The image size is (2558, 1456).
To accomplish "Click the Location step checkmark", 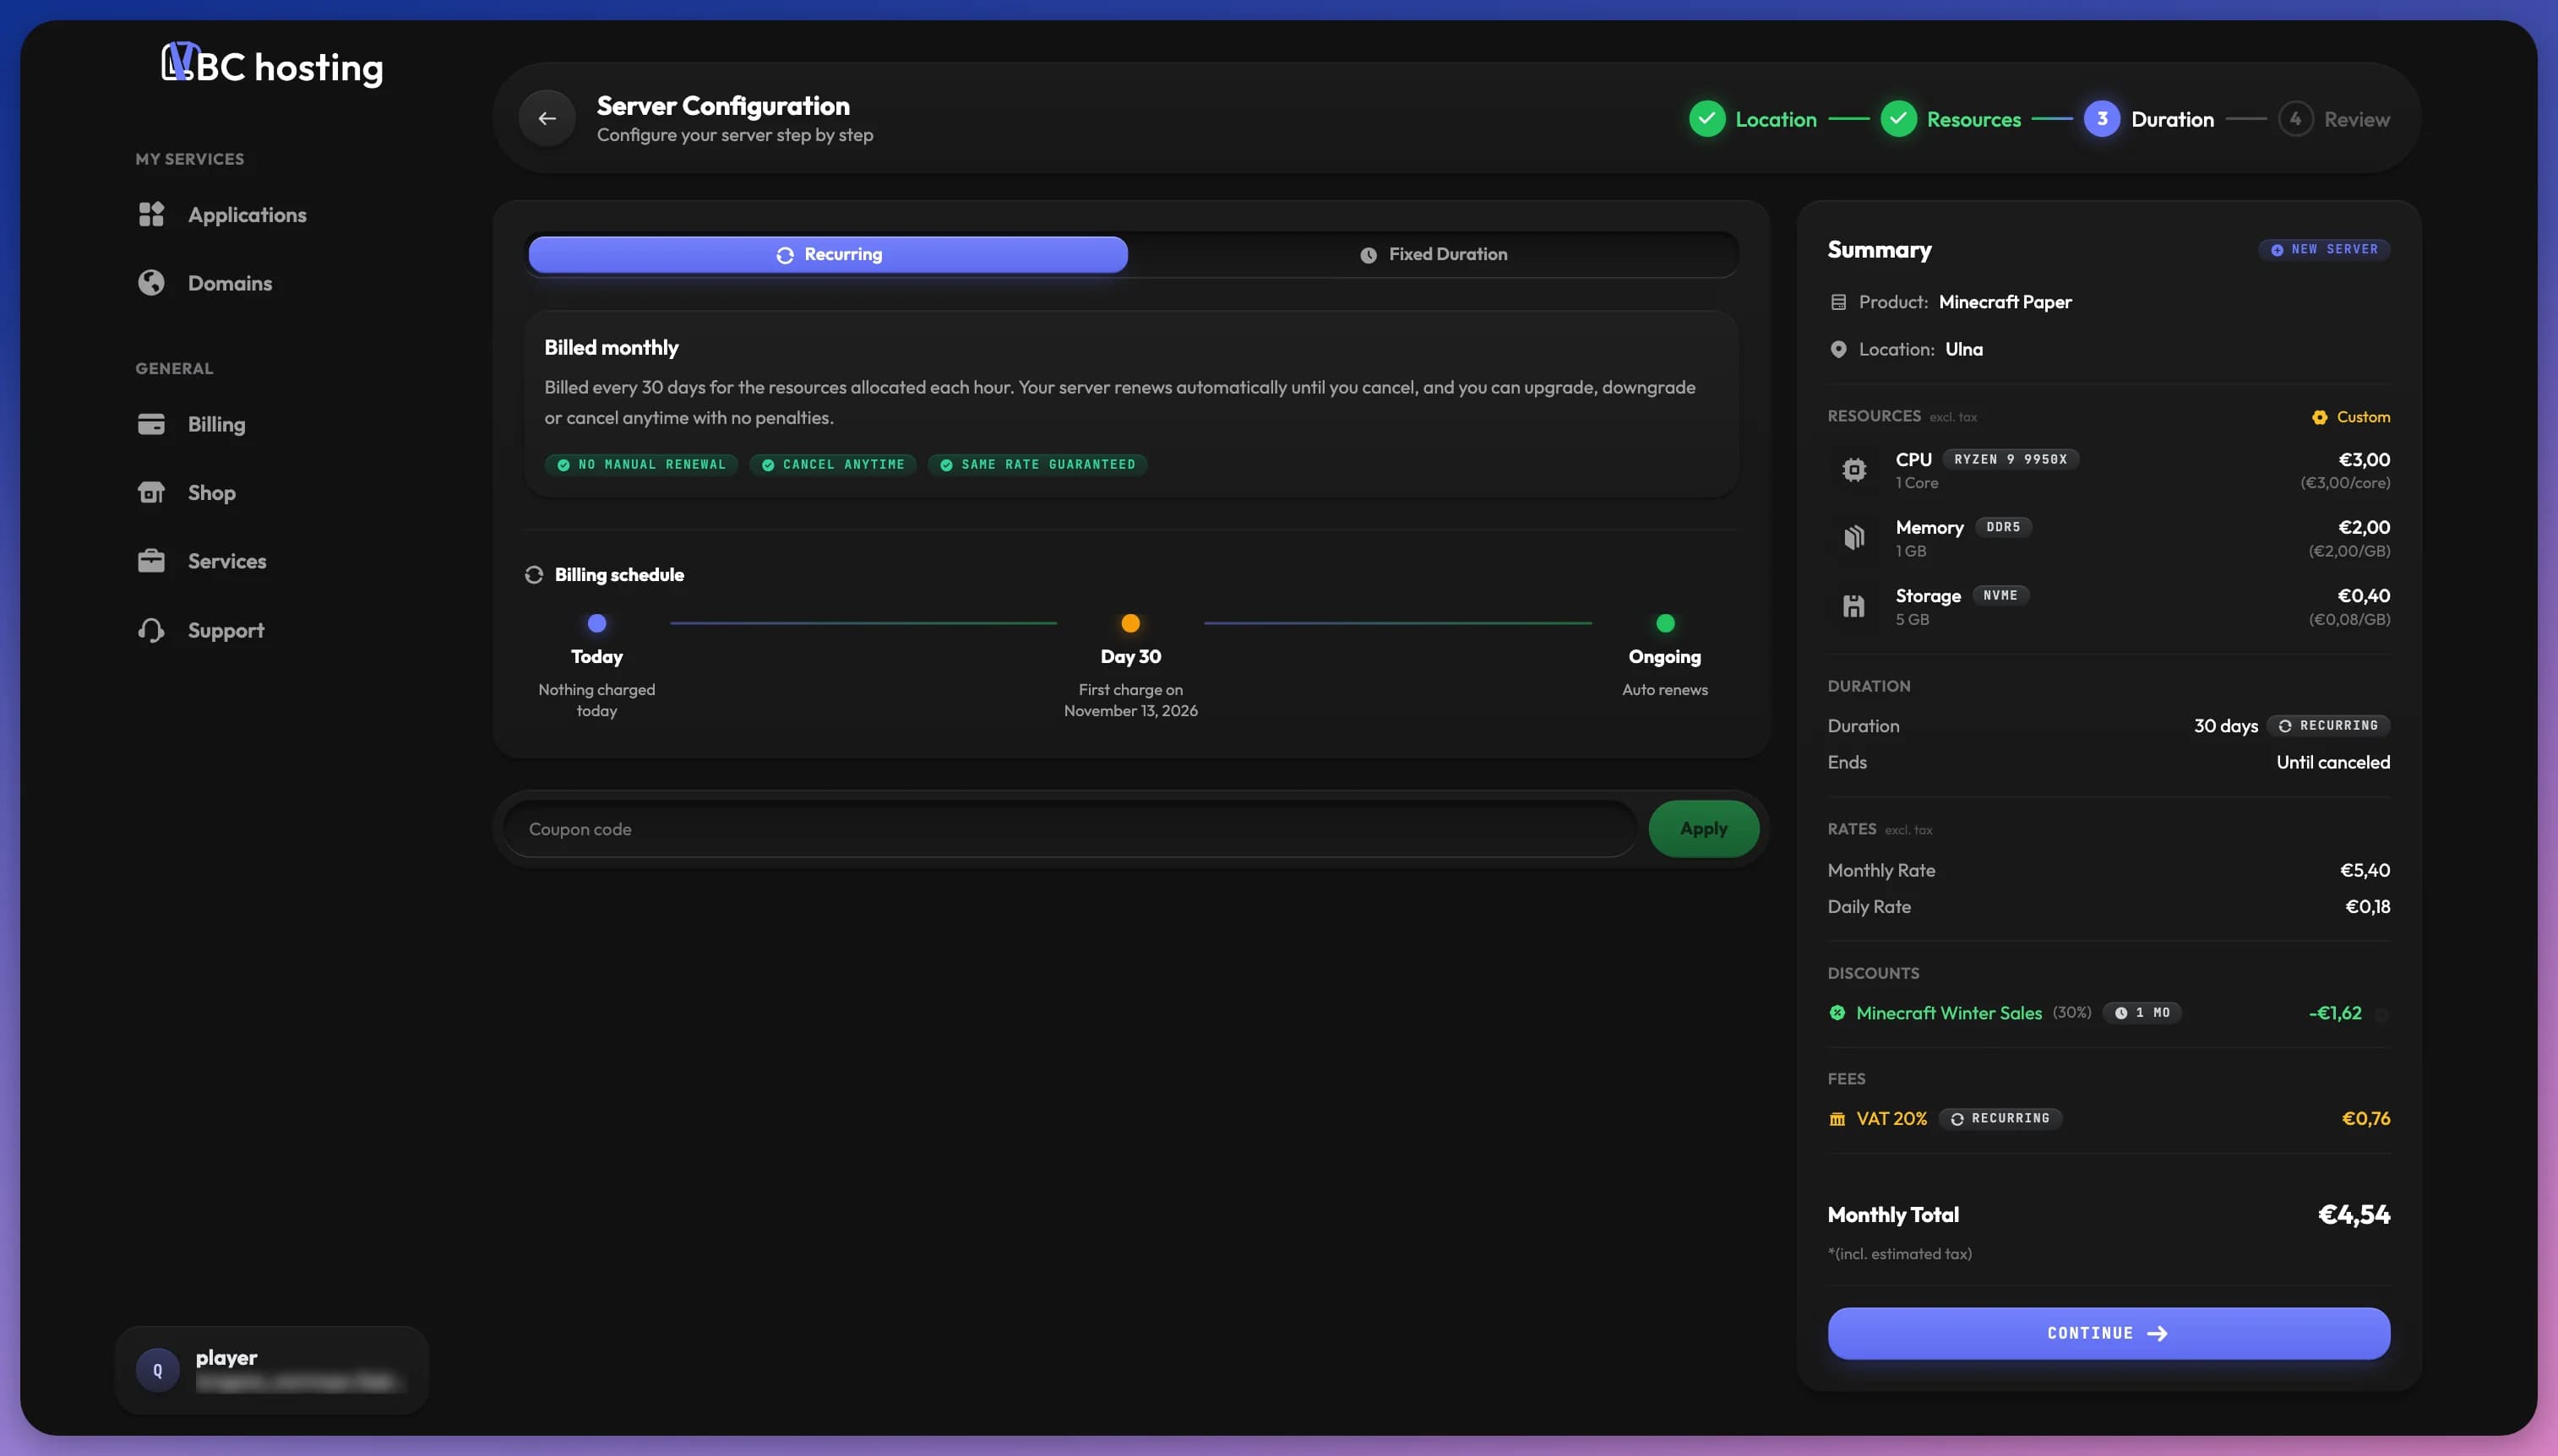I will point(1707,118).
